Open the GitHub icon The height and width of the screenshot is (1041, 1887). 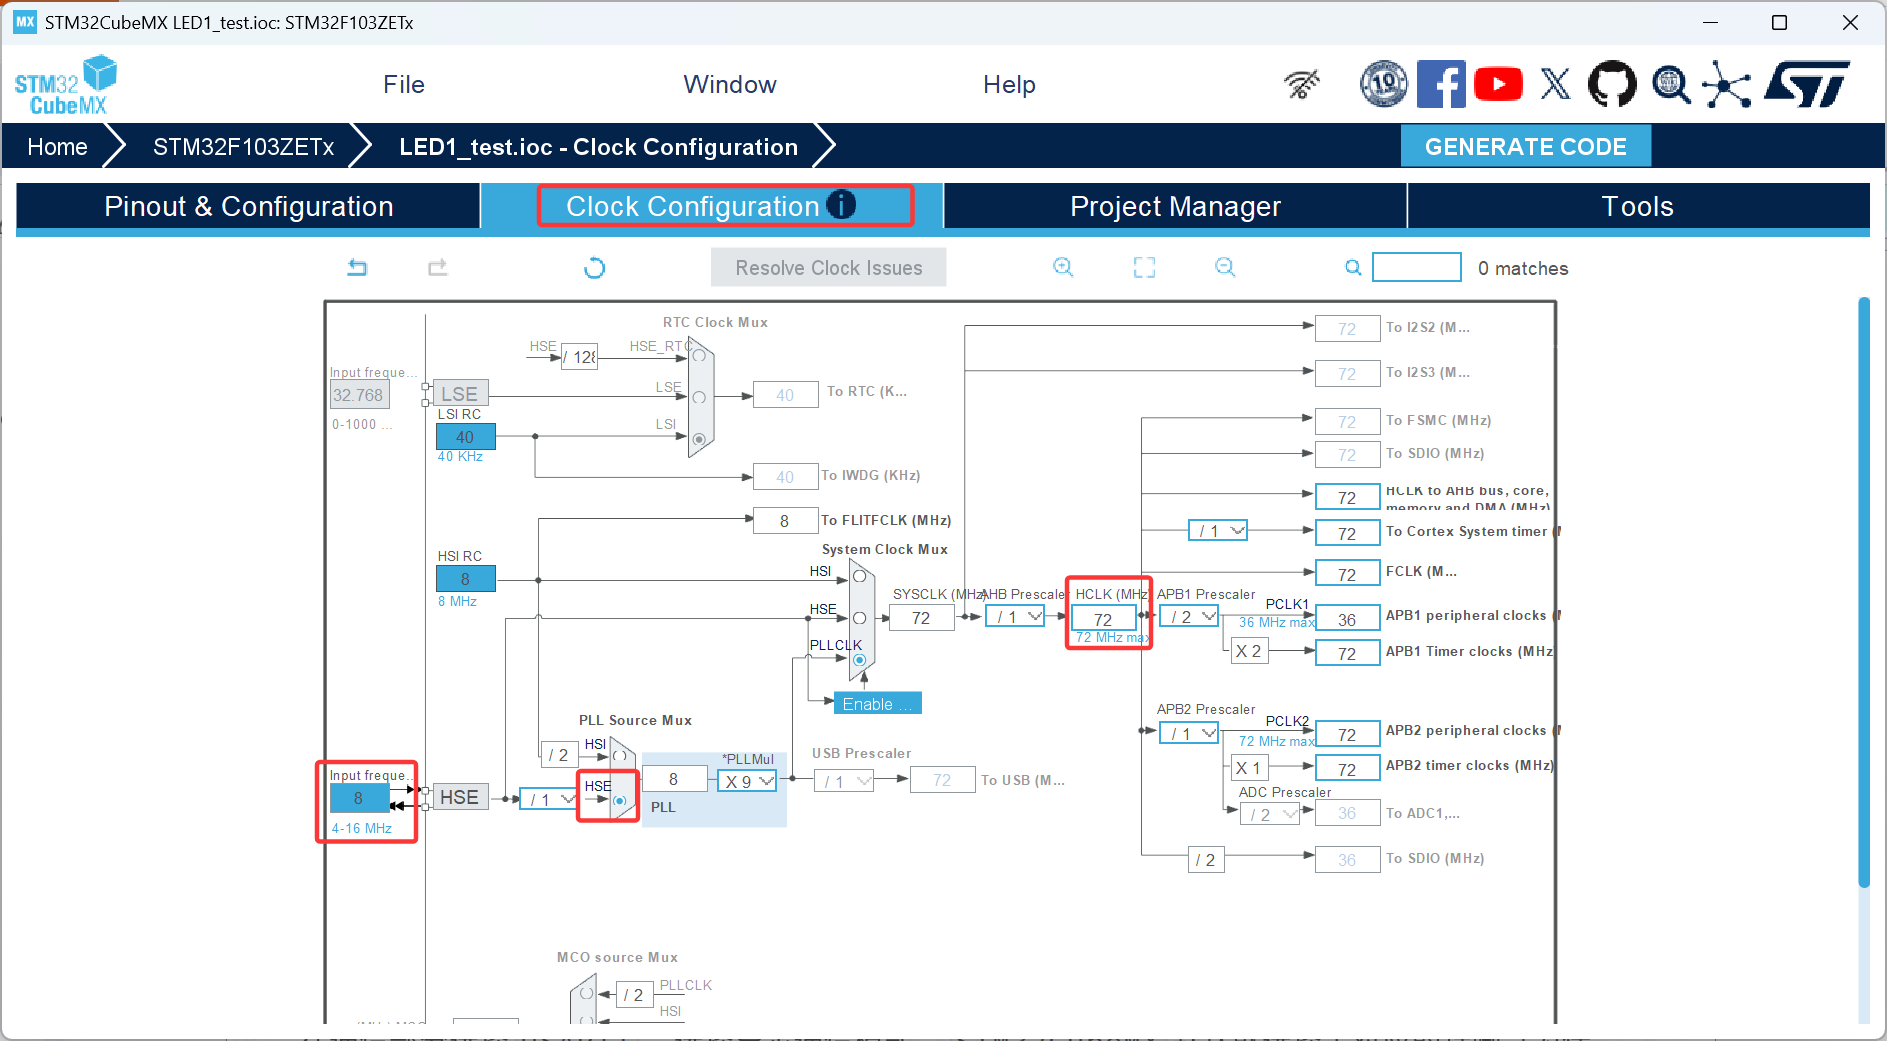pyautogui.click(x=1612, y=84)
